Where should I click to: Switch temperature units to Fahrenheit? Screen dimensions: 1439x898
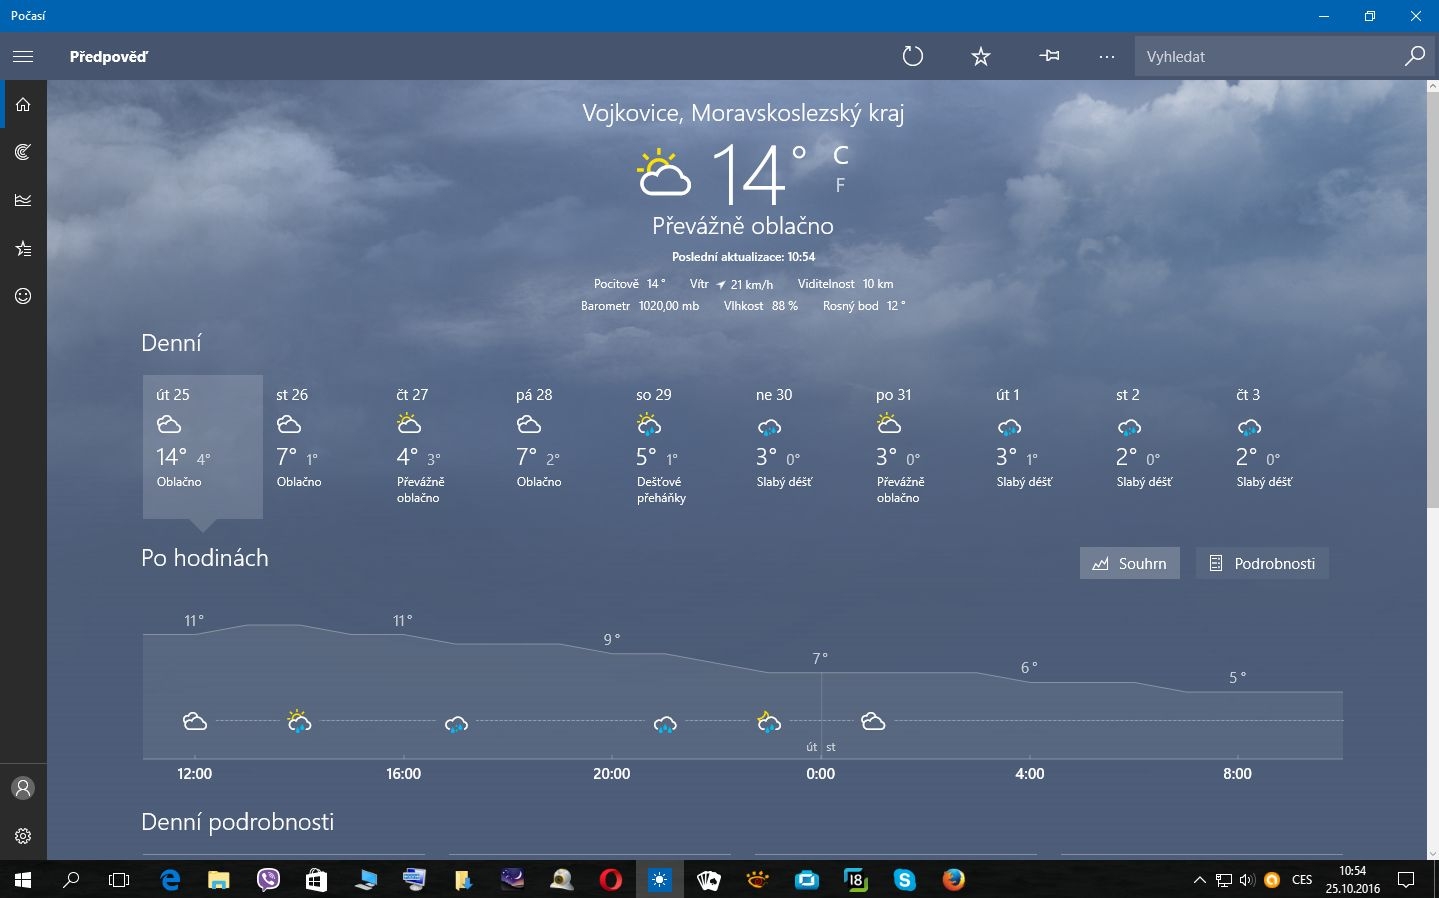coord(840,185)
